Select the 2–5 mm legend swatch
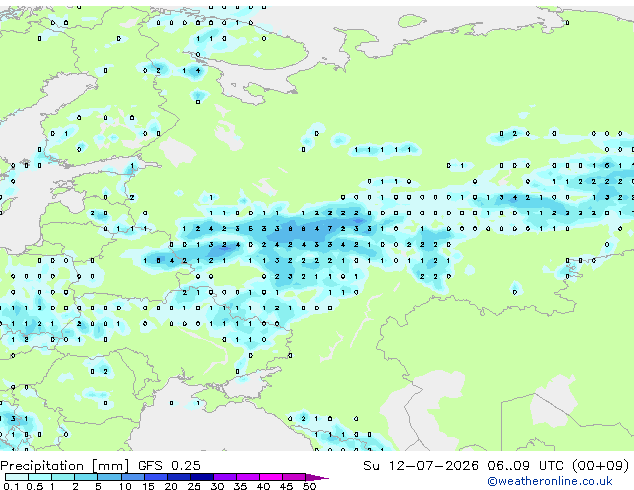Viewport: 634px width, 490px height. pyautogui.click(x=86, y=477)
